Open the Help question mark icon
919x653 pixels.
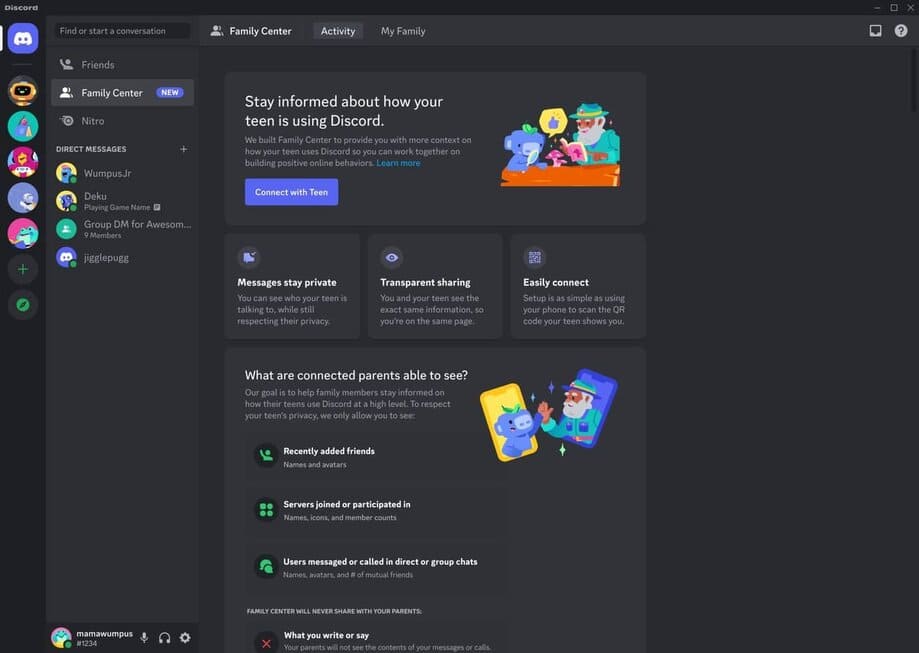901,31
